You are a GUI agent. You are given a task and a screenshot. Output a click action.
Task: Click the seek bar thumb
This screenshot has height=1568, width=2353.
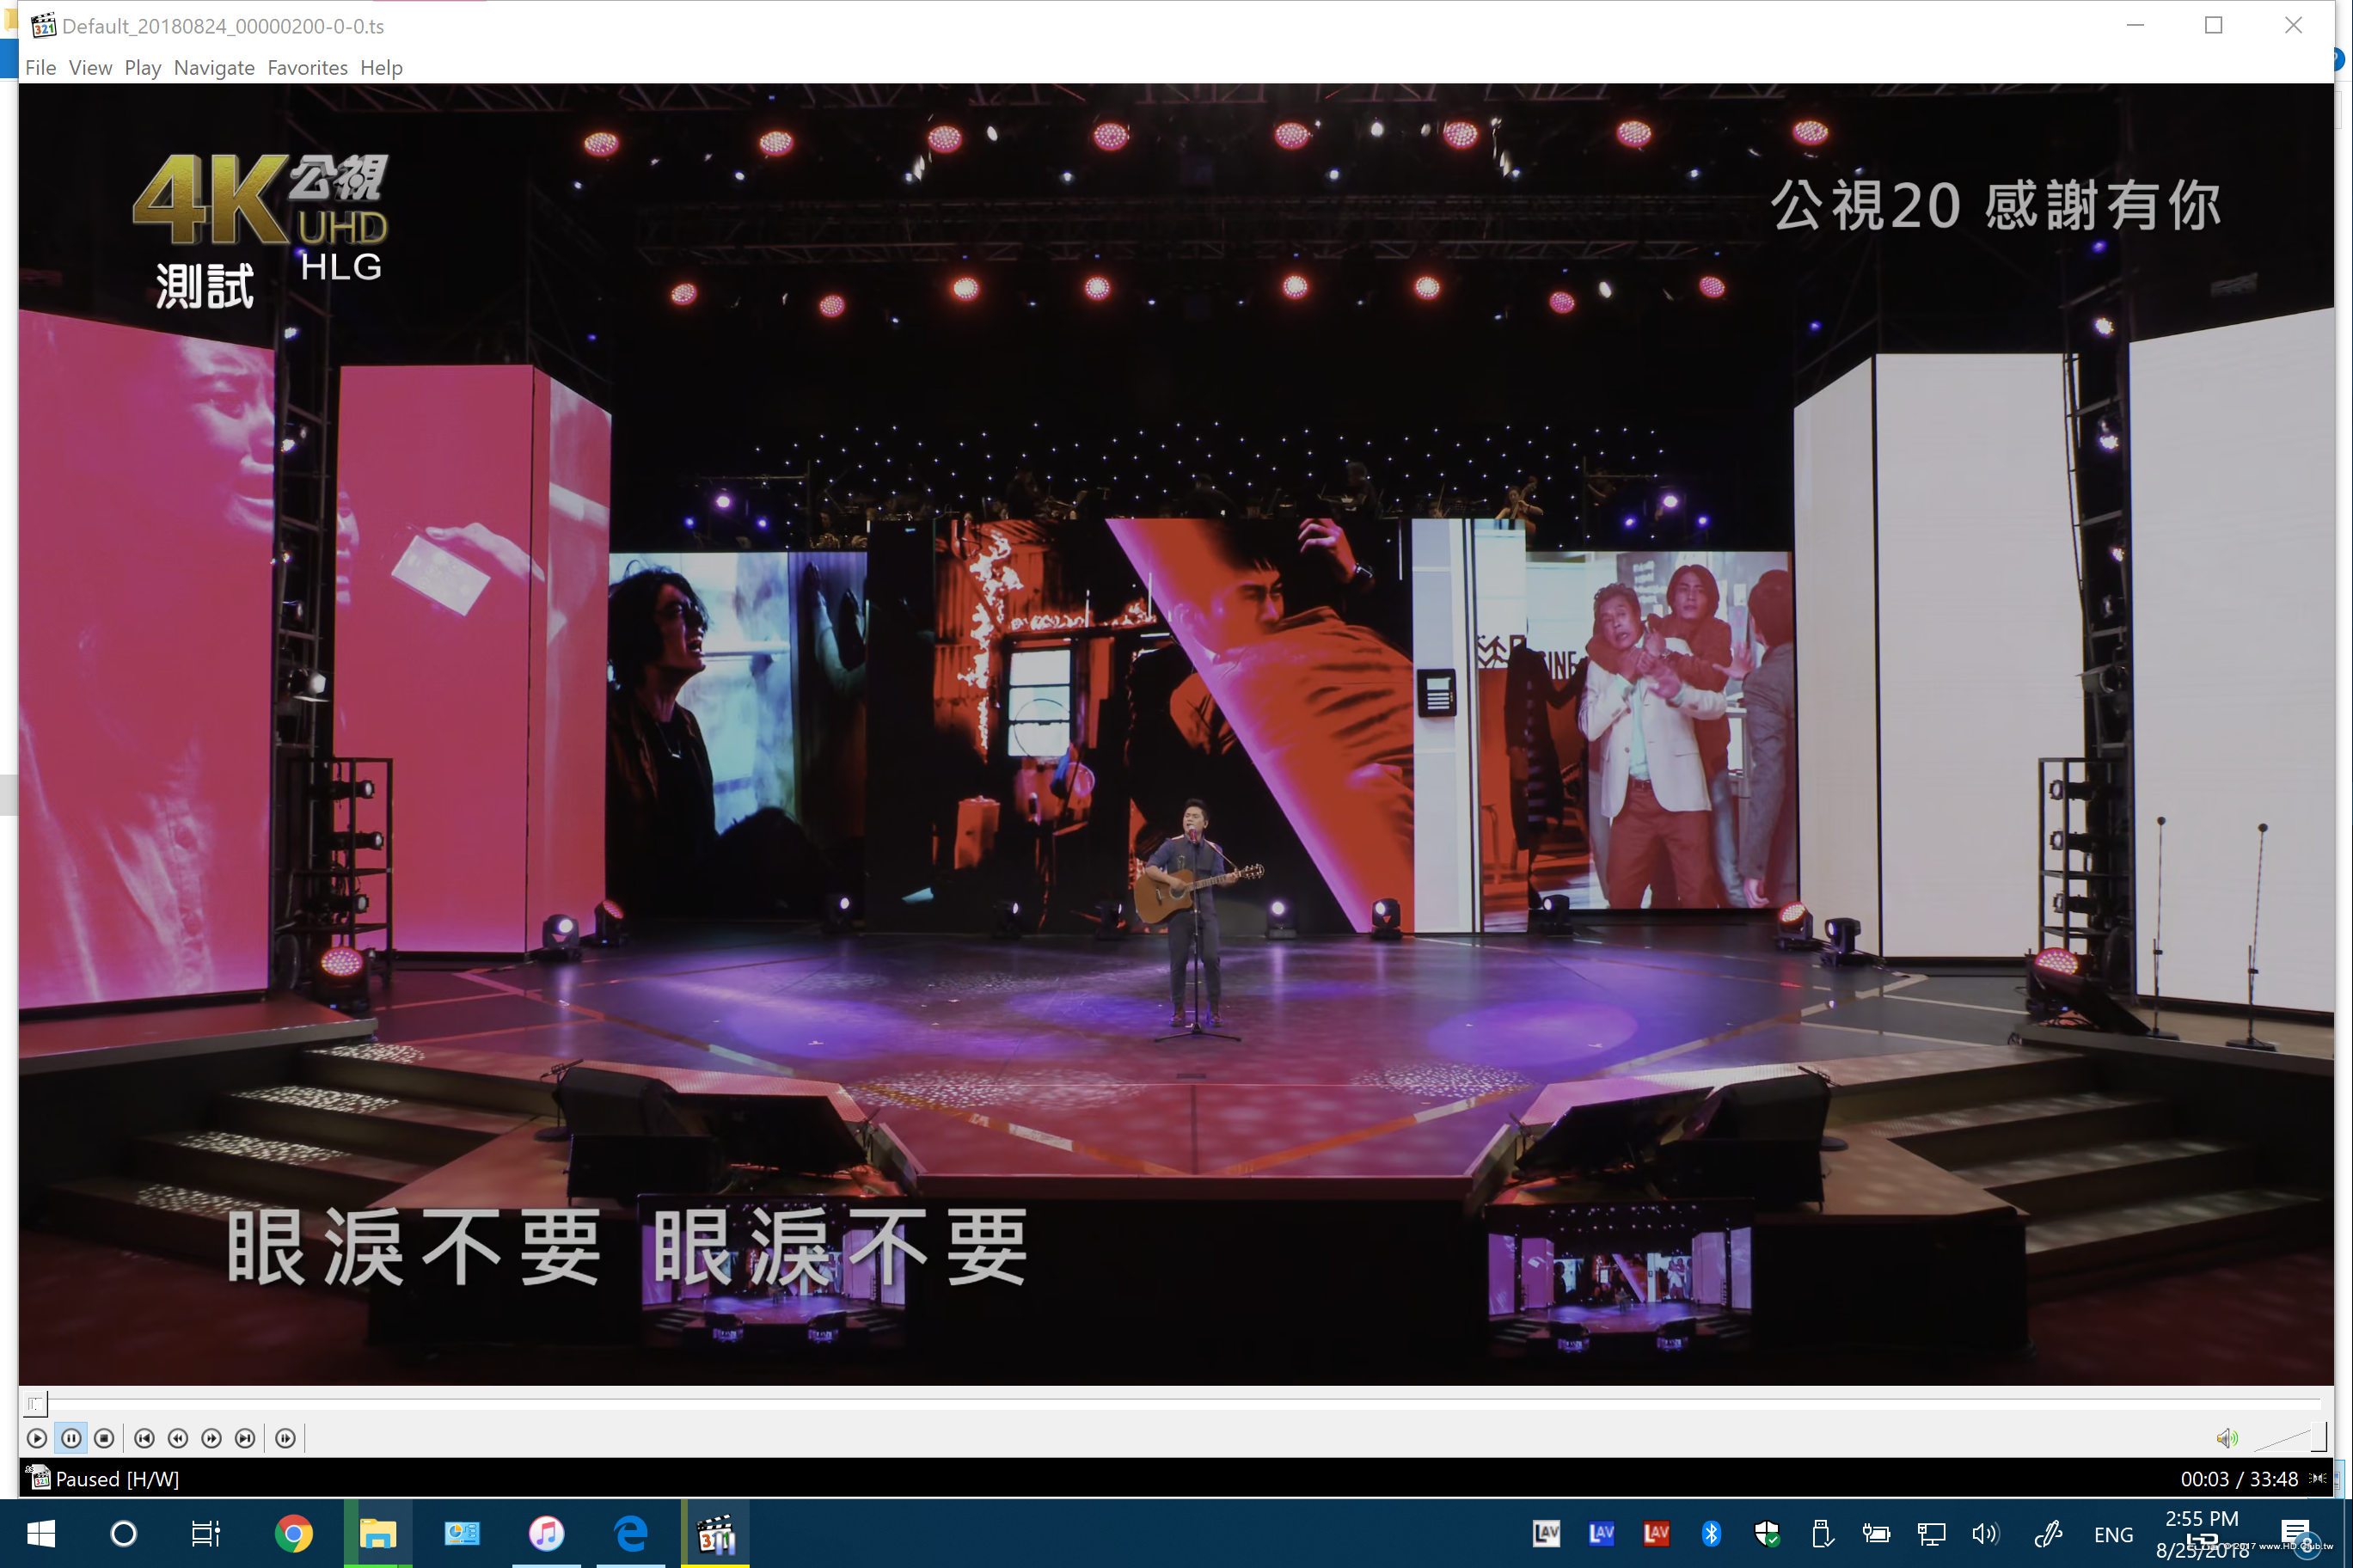[x=35, y=1404]
